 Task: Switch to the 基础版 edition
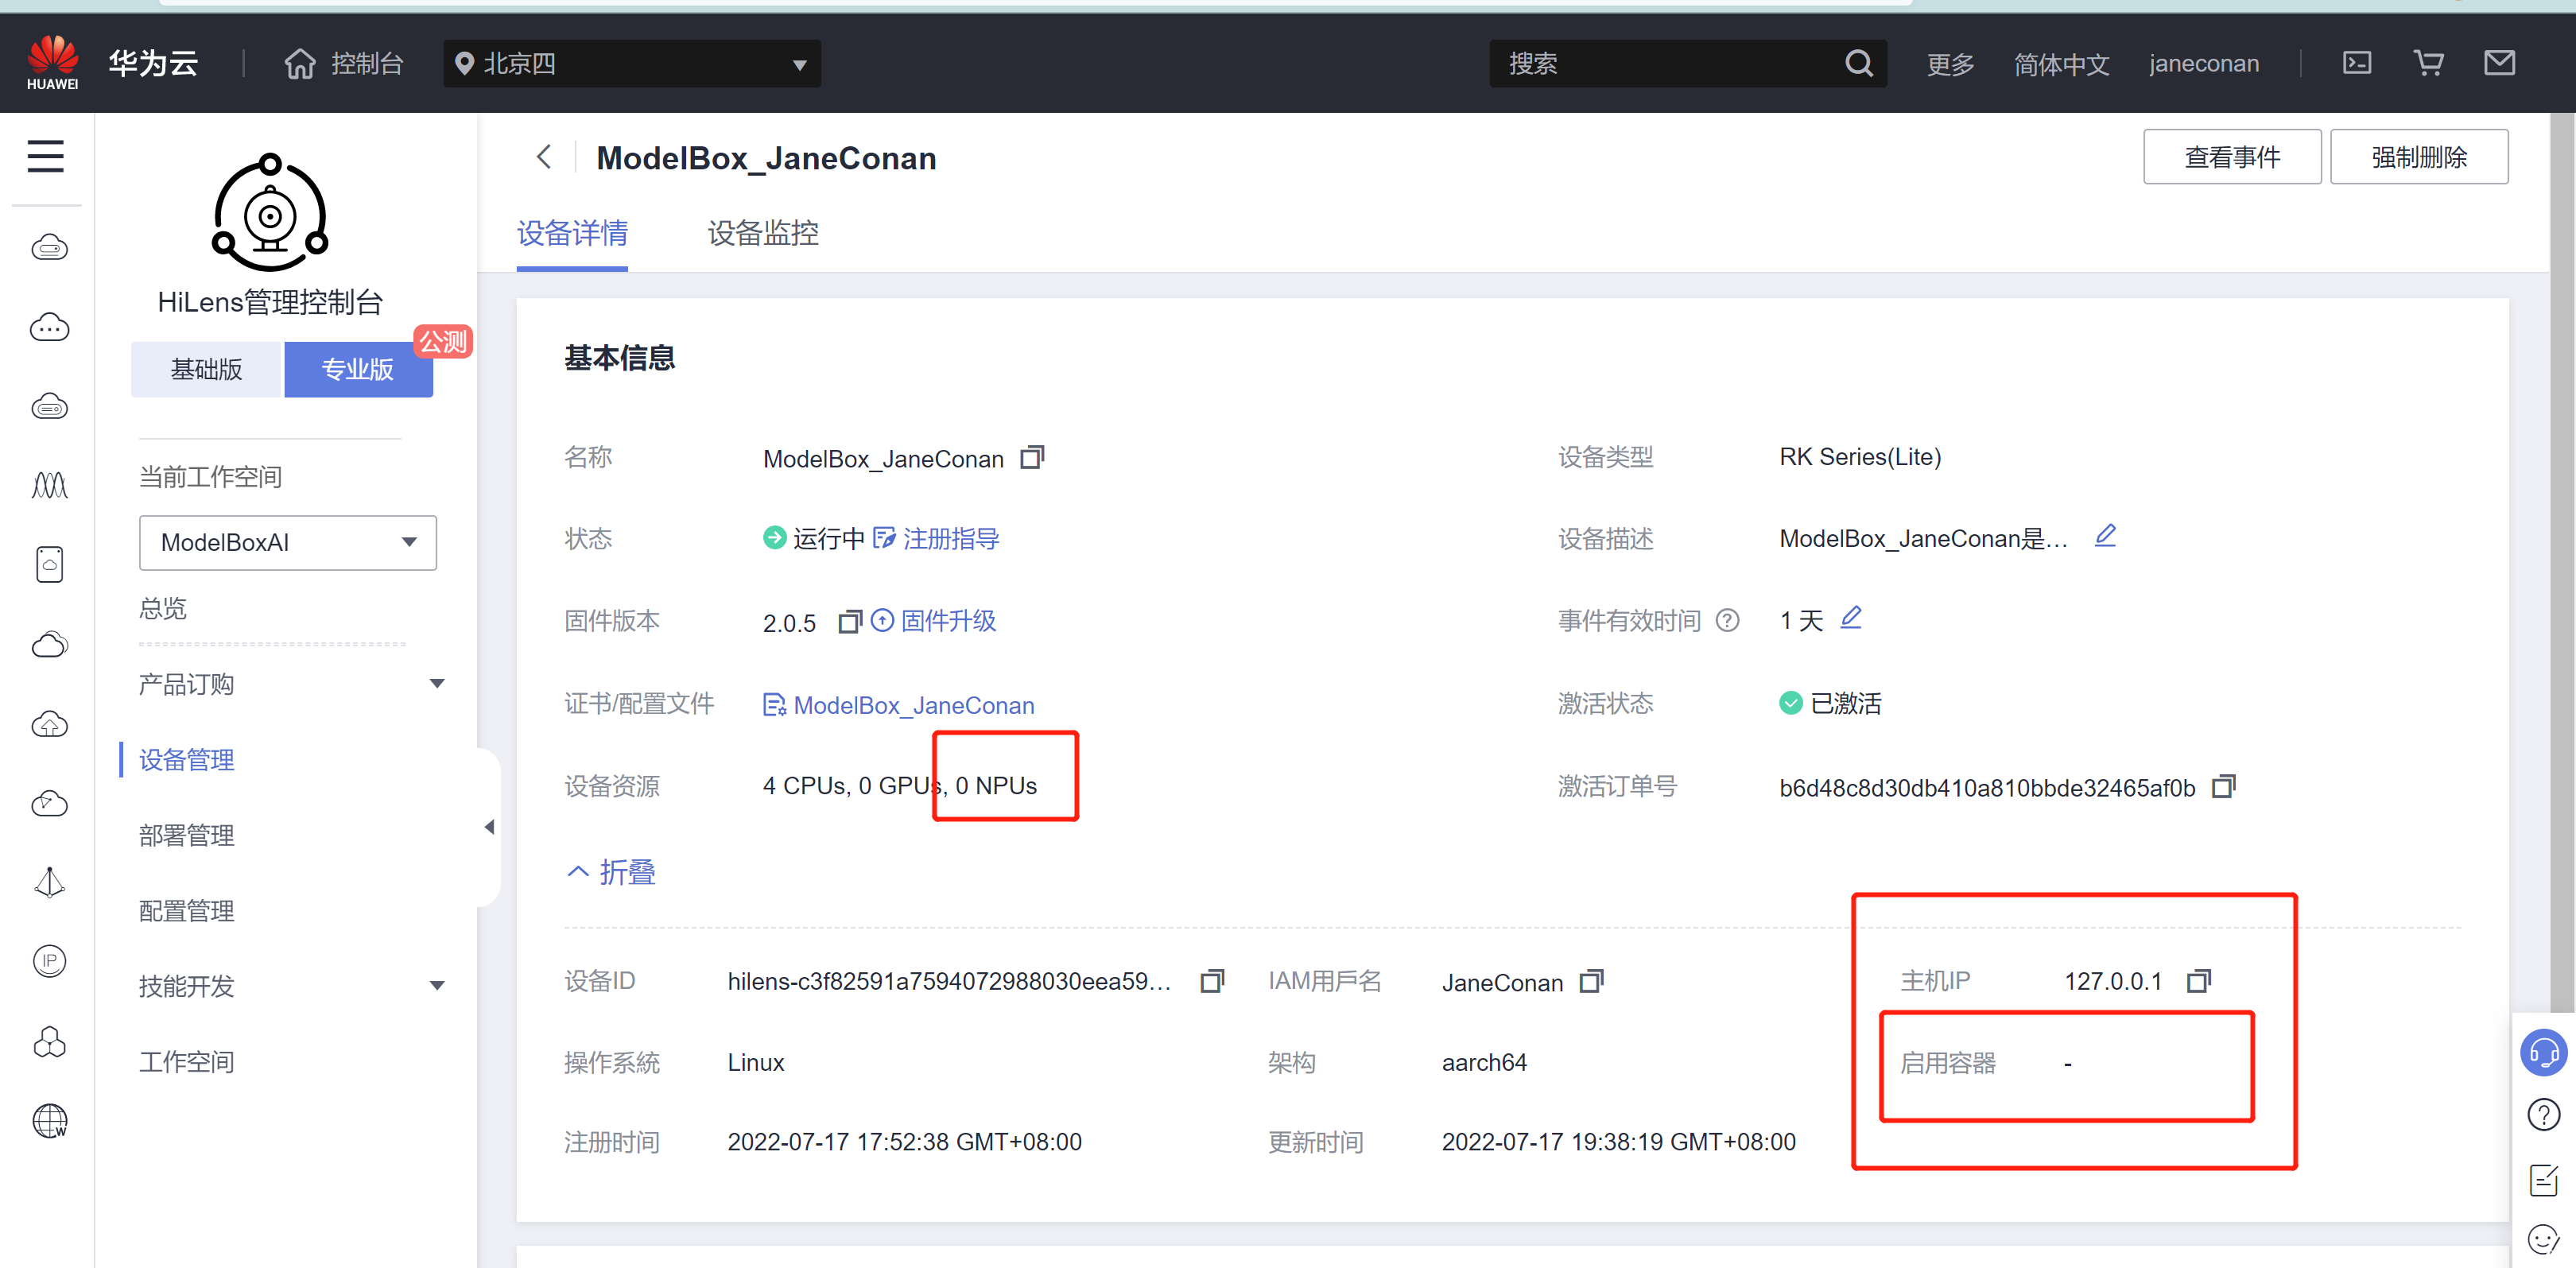pyautogui.click(x=207, y=369)
